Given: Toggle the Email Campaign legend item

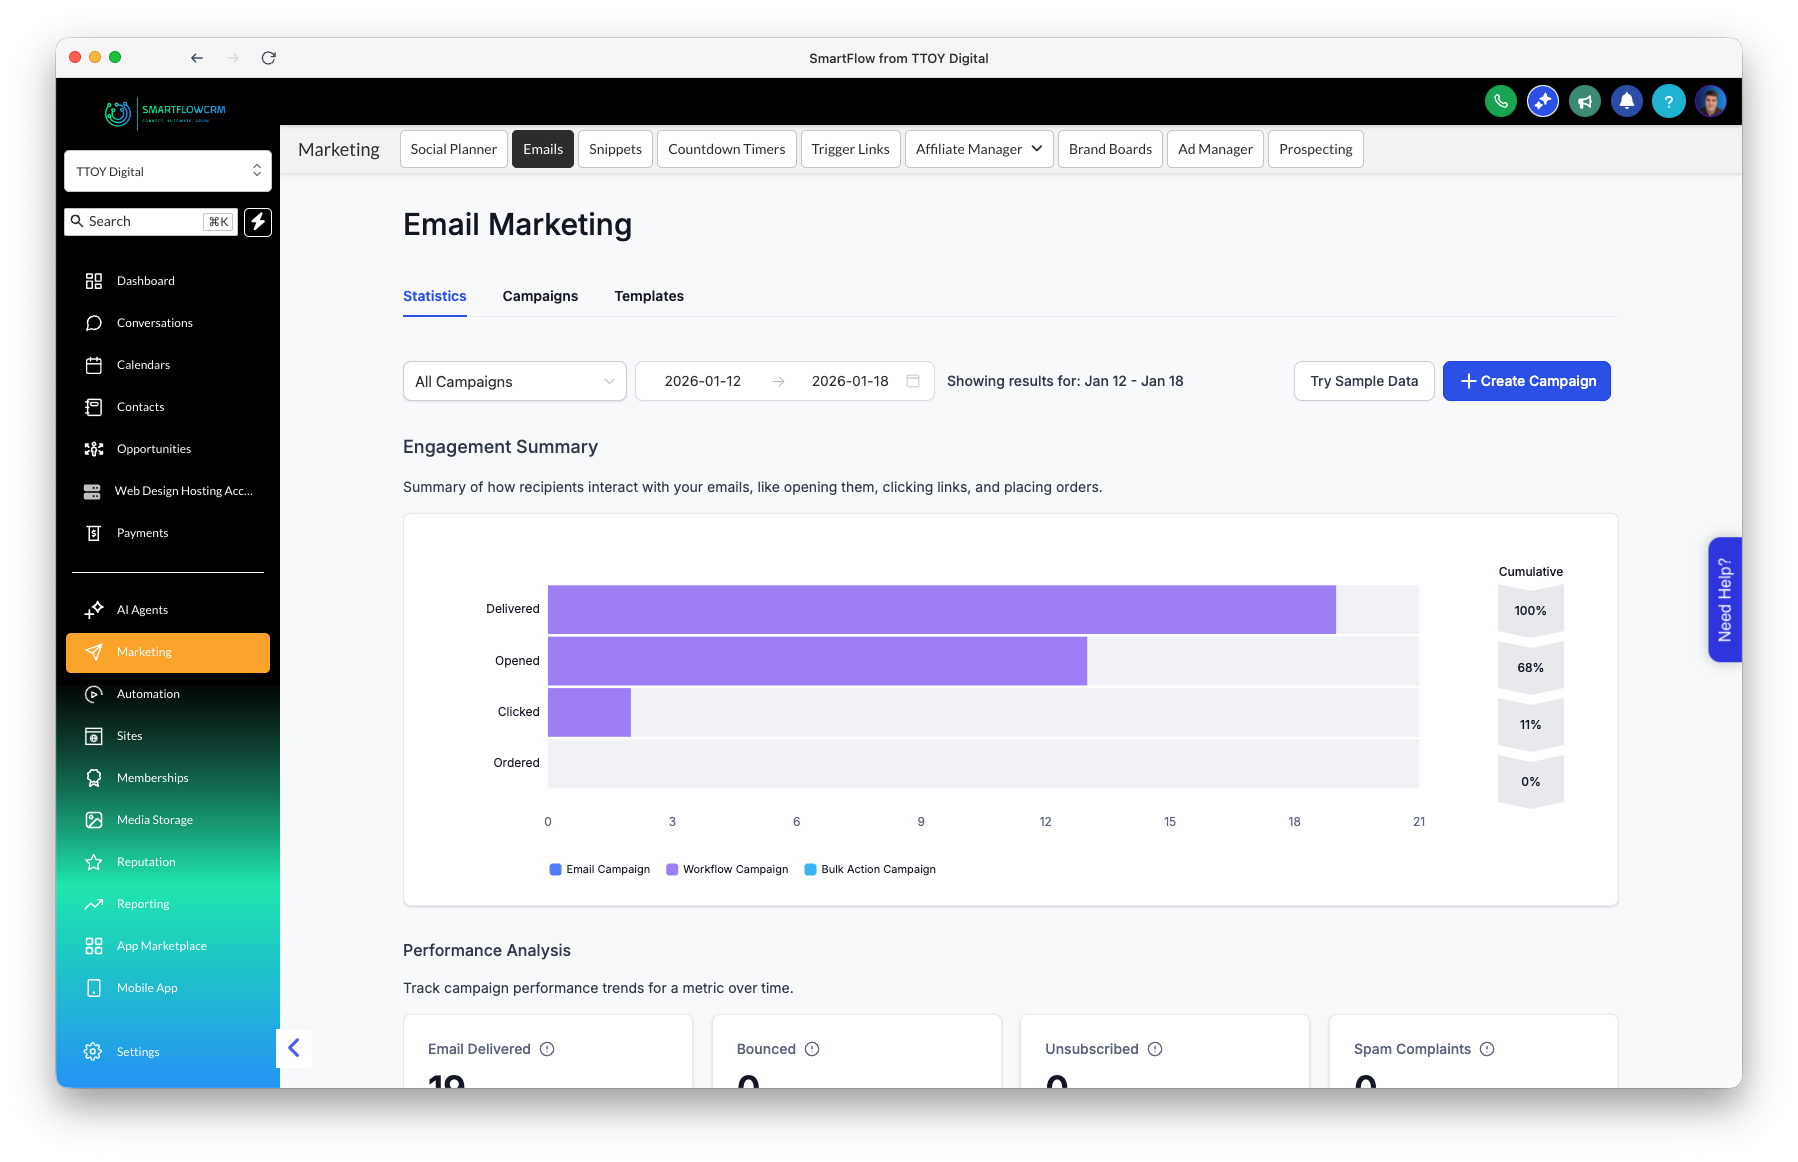Looking at the screenshot, I should (x=598, y=869).
